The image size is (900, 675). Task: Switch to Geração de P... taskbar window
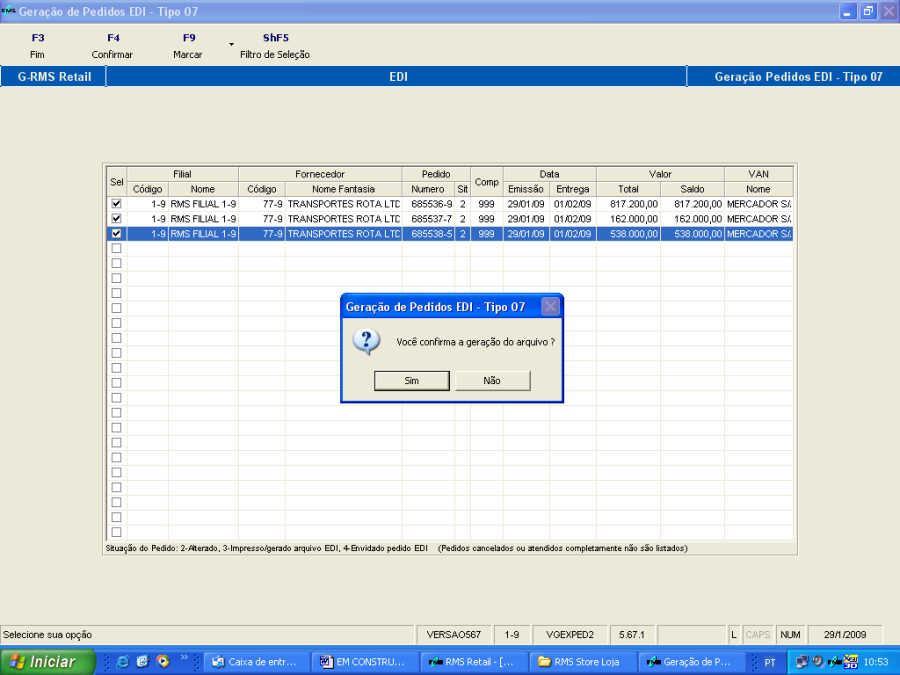tap(690, 662)
